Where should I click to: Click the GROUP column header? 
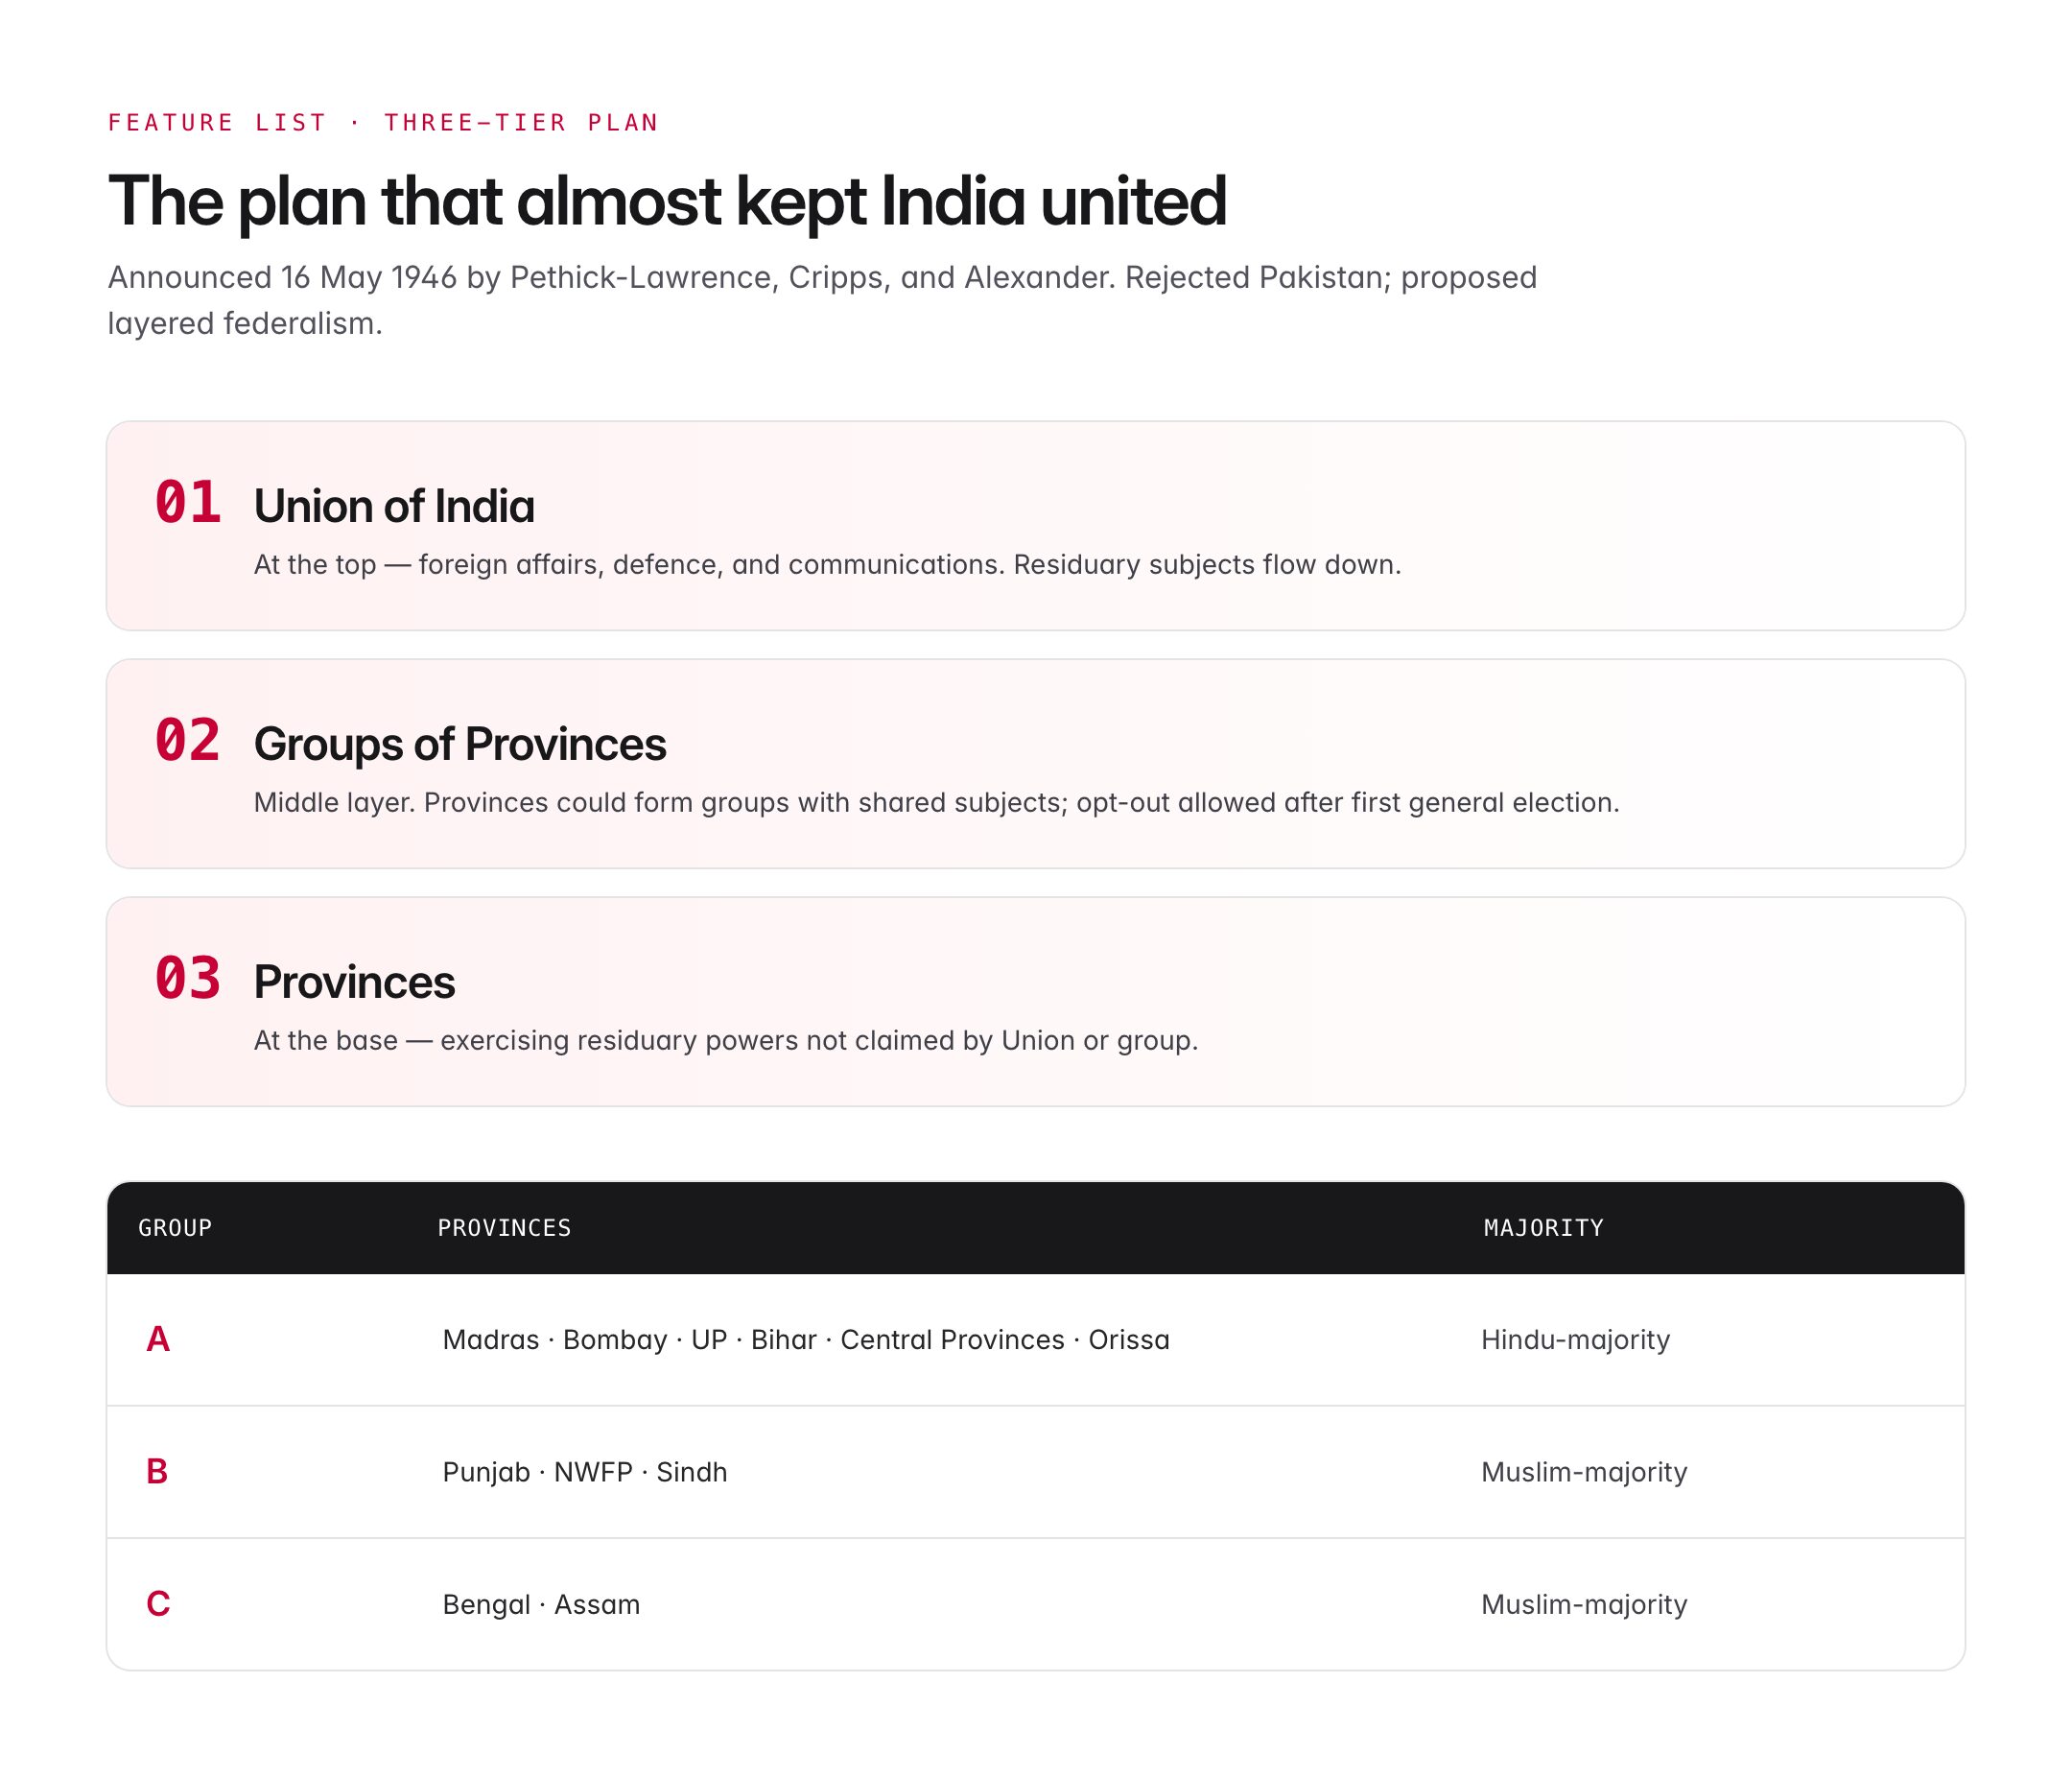(x=175, y=1228)
